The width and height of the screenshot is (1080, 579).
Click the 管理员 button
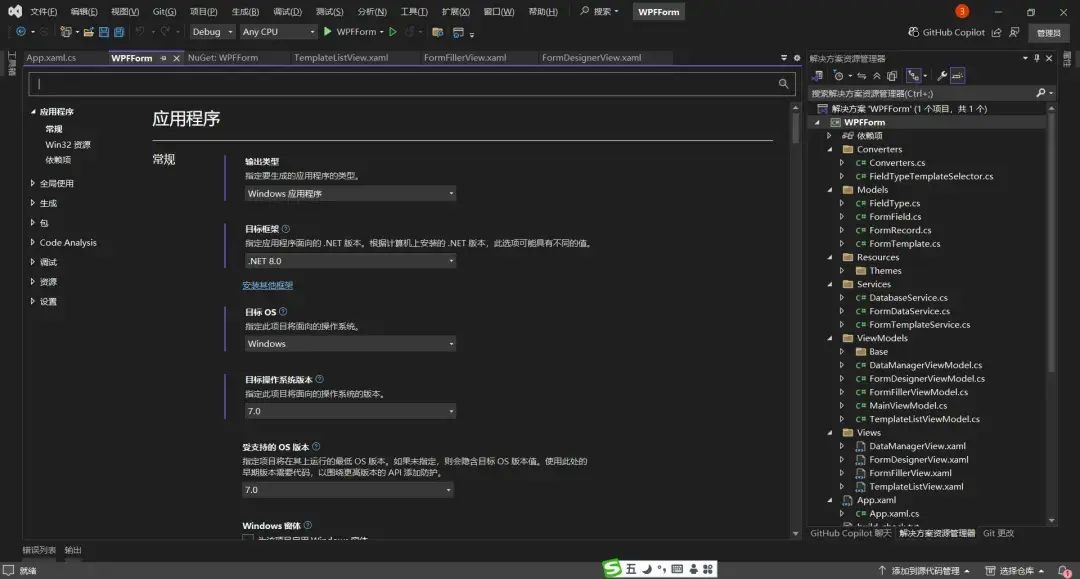point(1048,33)
